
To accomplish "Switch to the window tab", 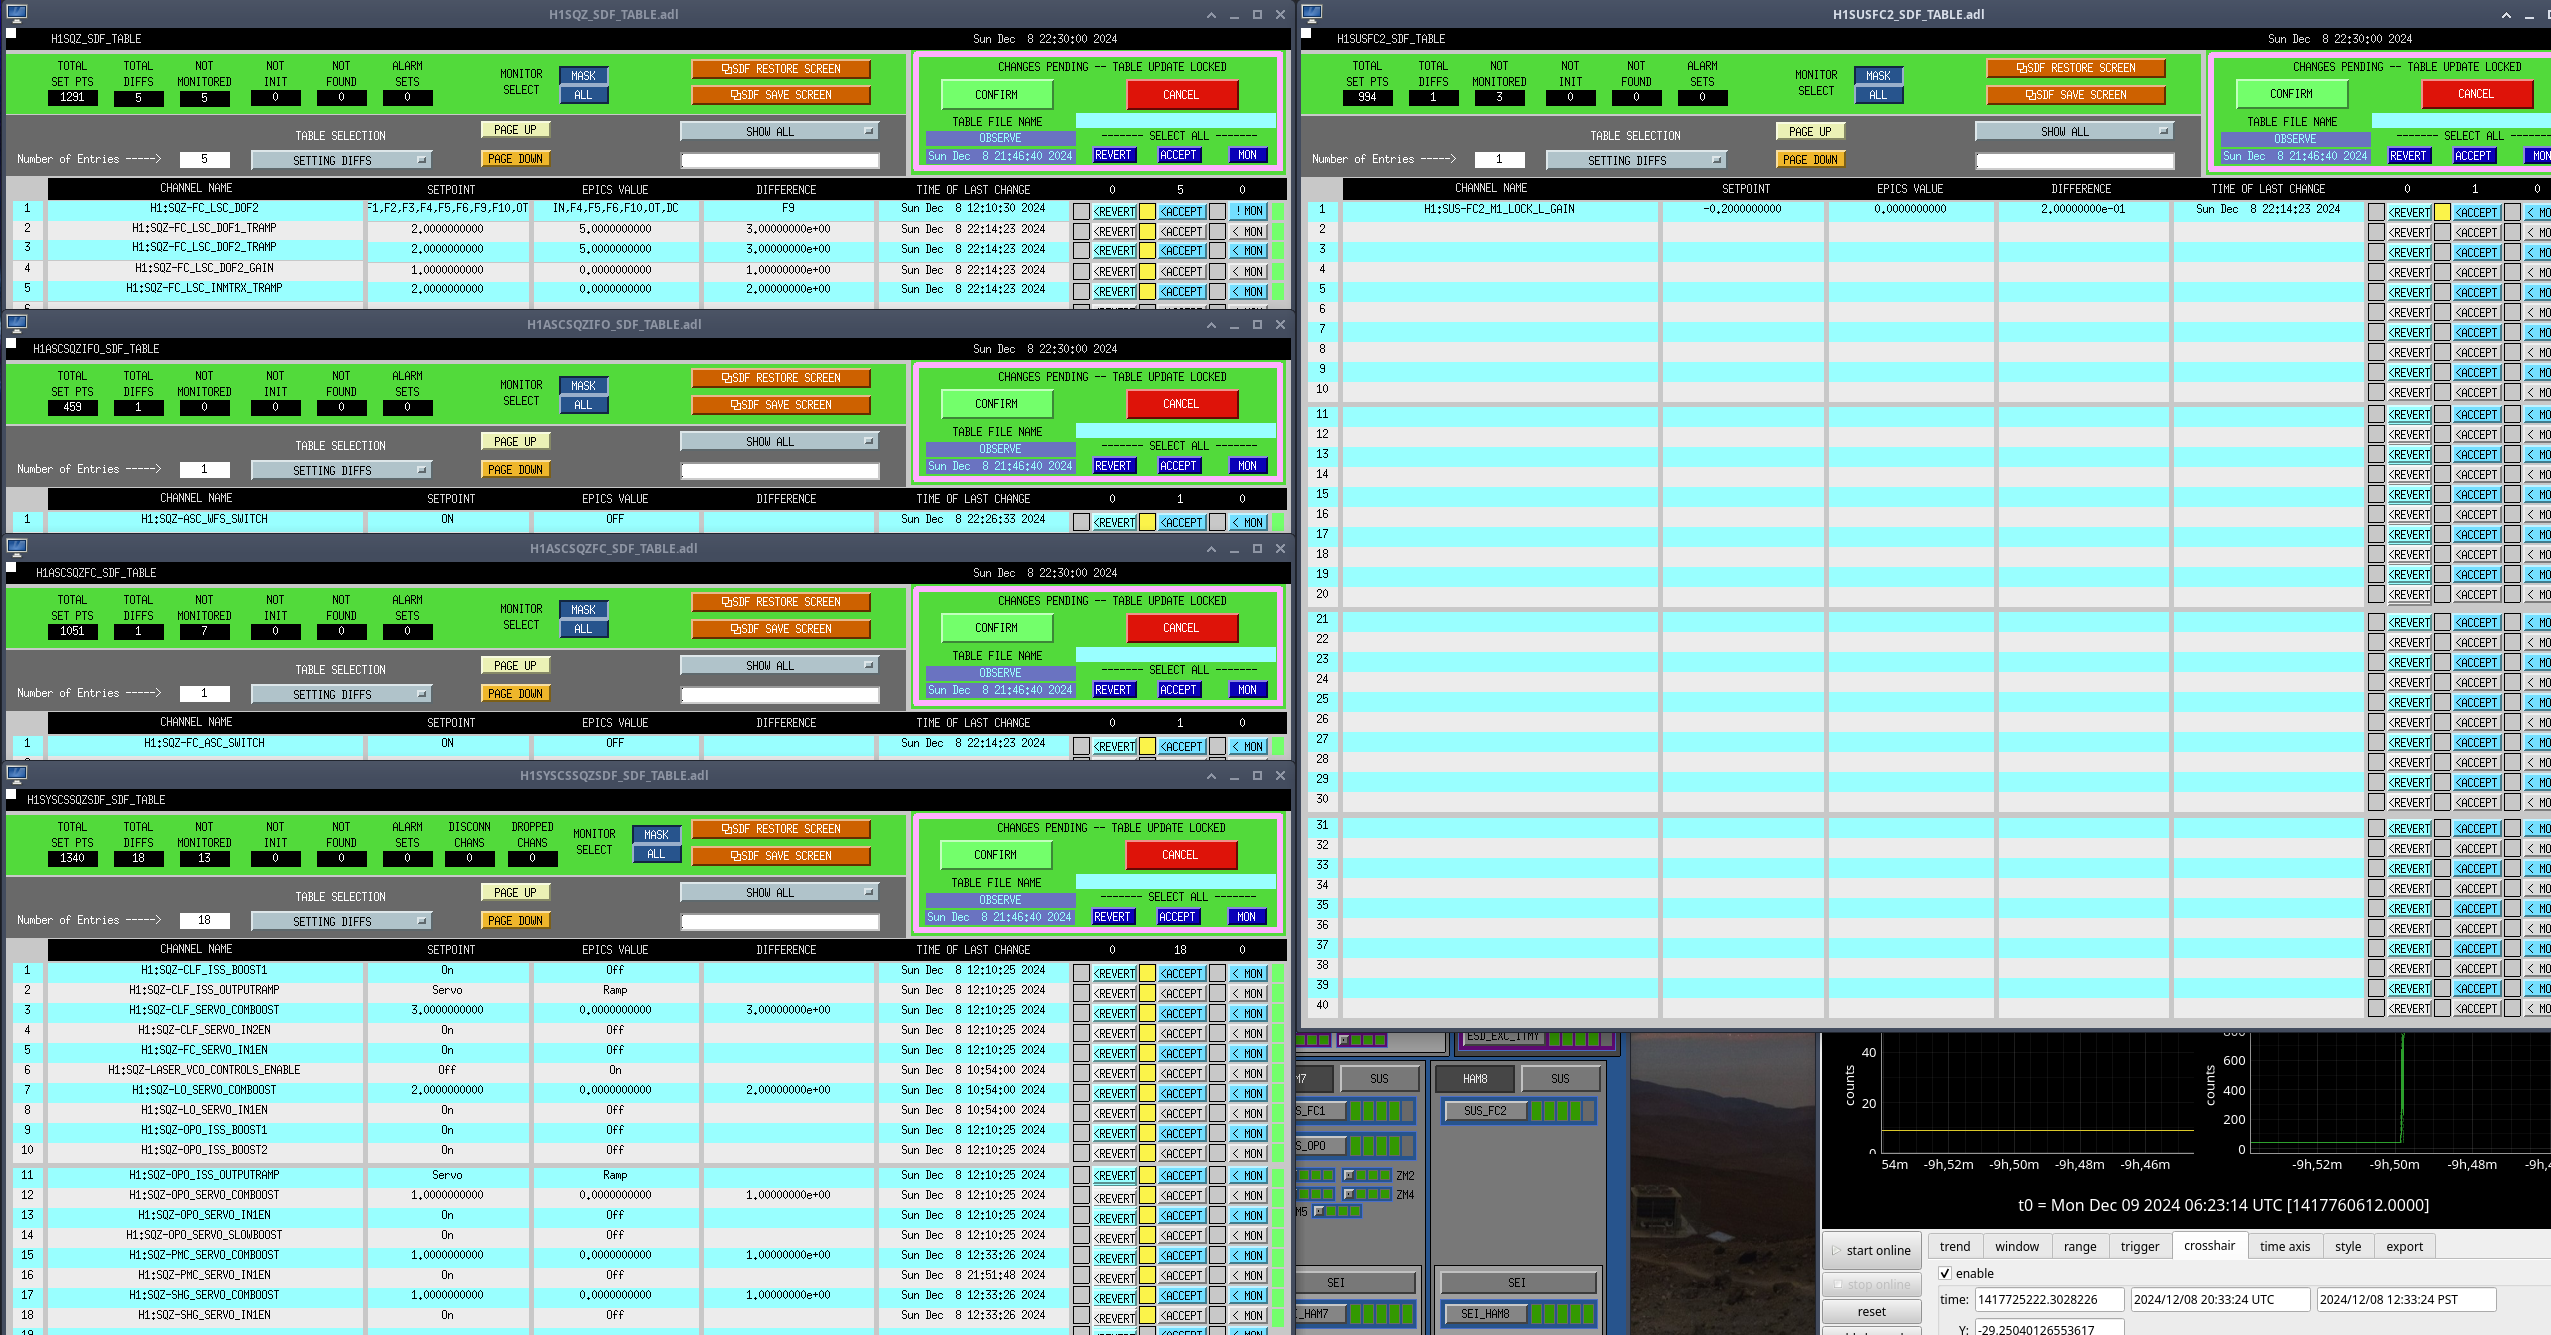I will point(2017,1246).
